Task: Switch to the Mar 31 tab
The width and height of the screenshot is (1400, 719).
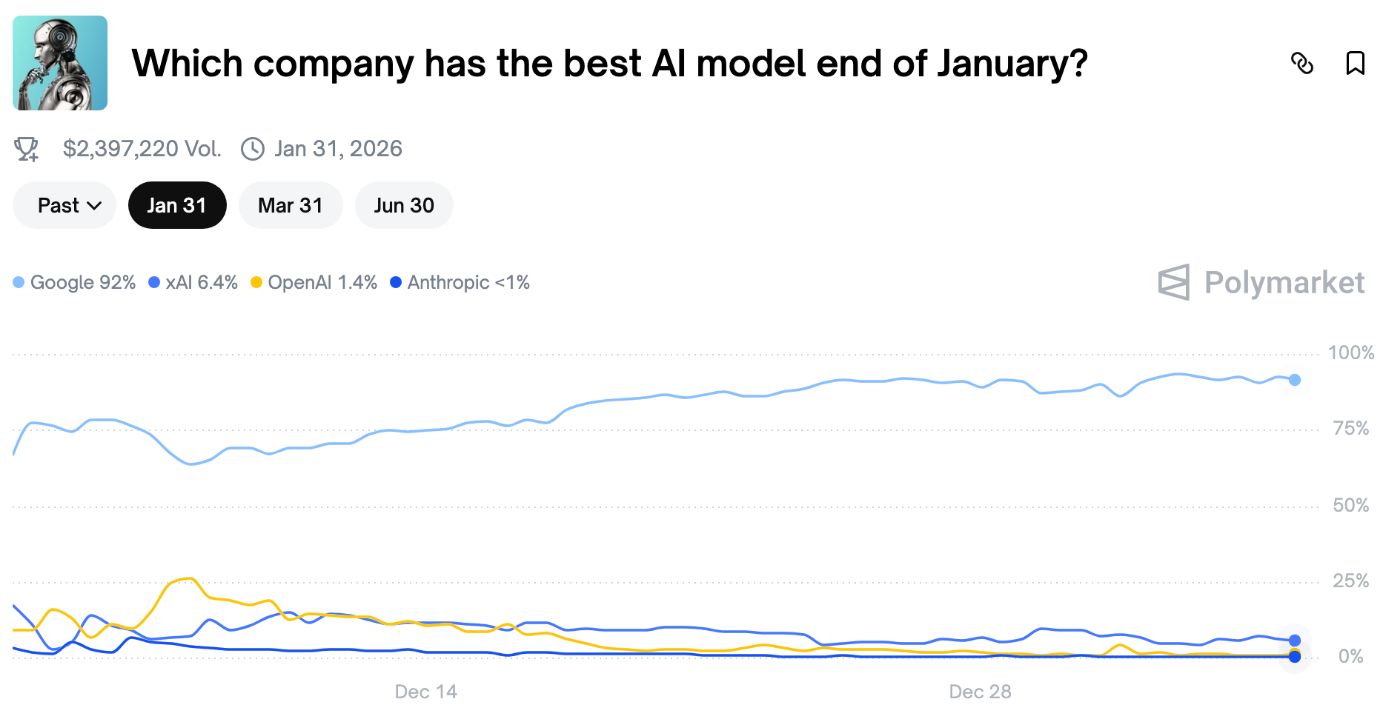Action: [290, 205]
